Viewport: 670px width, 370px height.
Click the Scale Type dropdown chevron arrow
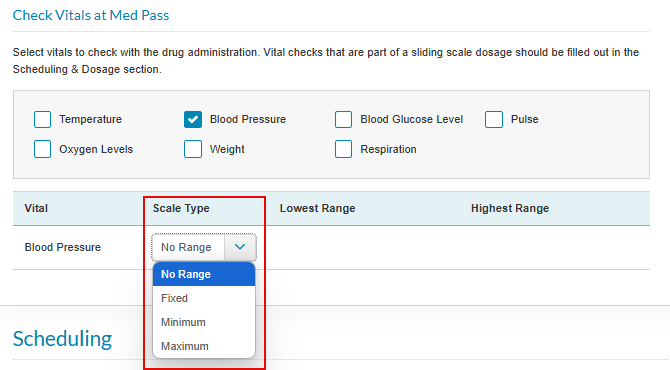point(240,247)
